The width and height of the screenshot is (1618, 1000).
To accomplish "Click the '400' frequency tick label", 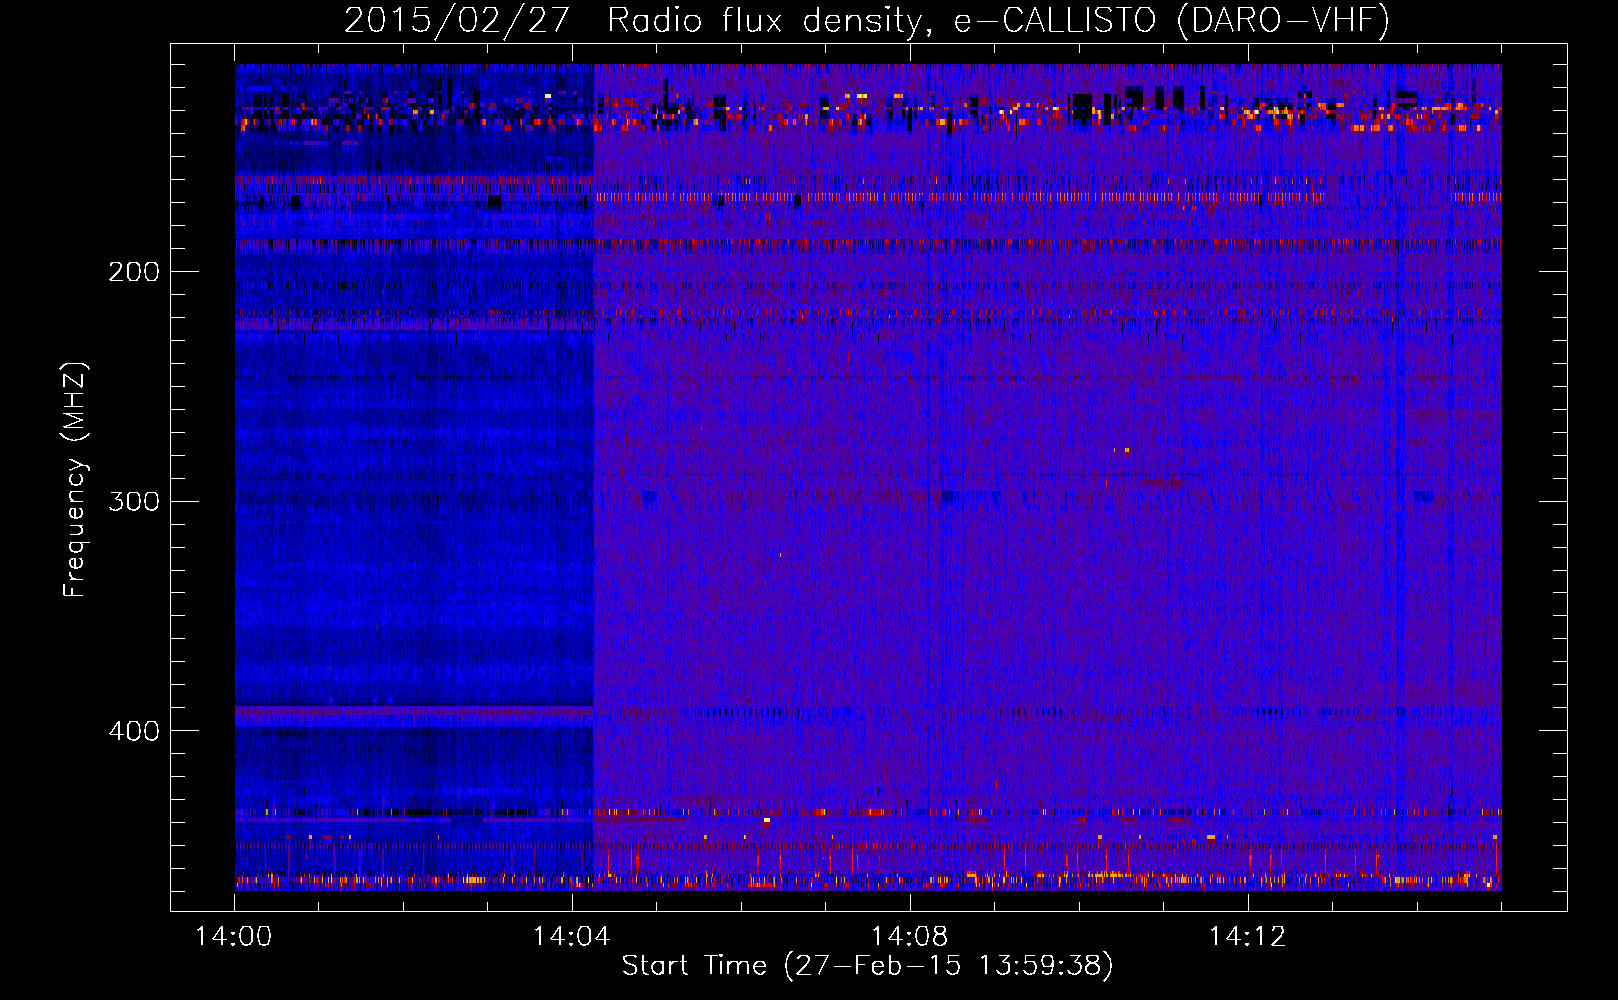I will 134,731.
